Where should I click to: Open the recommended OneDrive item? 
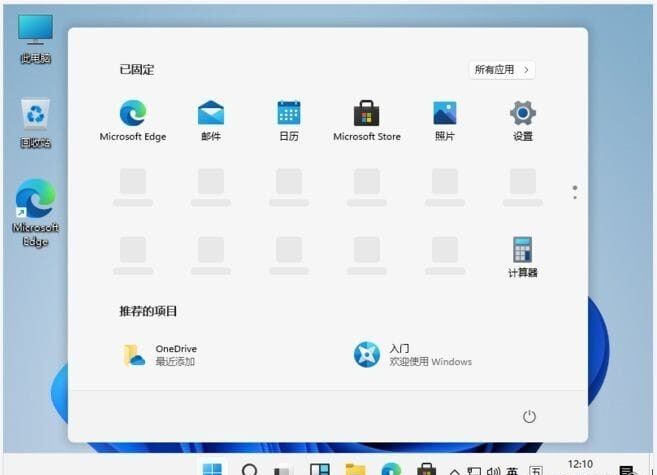point(160,355)
